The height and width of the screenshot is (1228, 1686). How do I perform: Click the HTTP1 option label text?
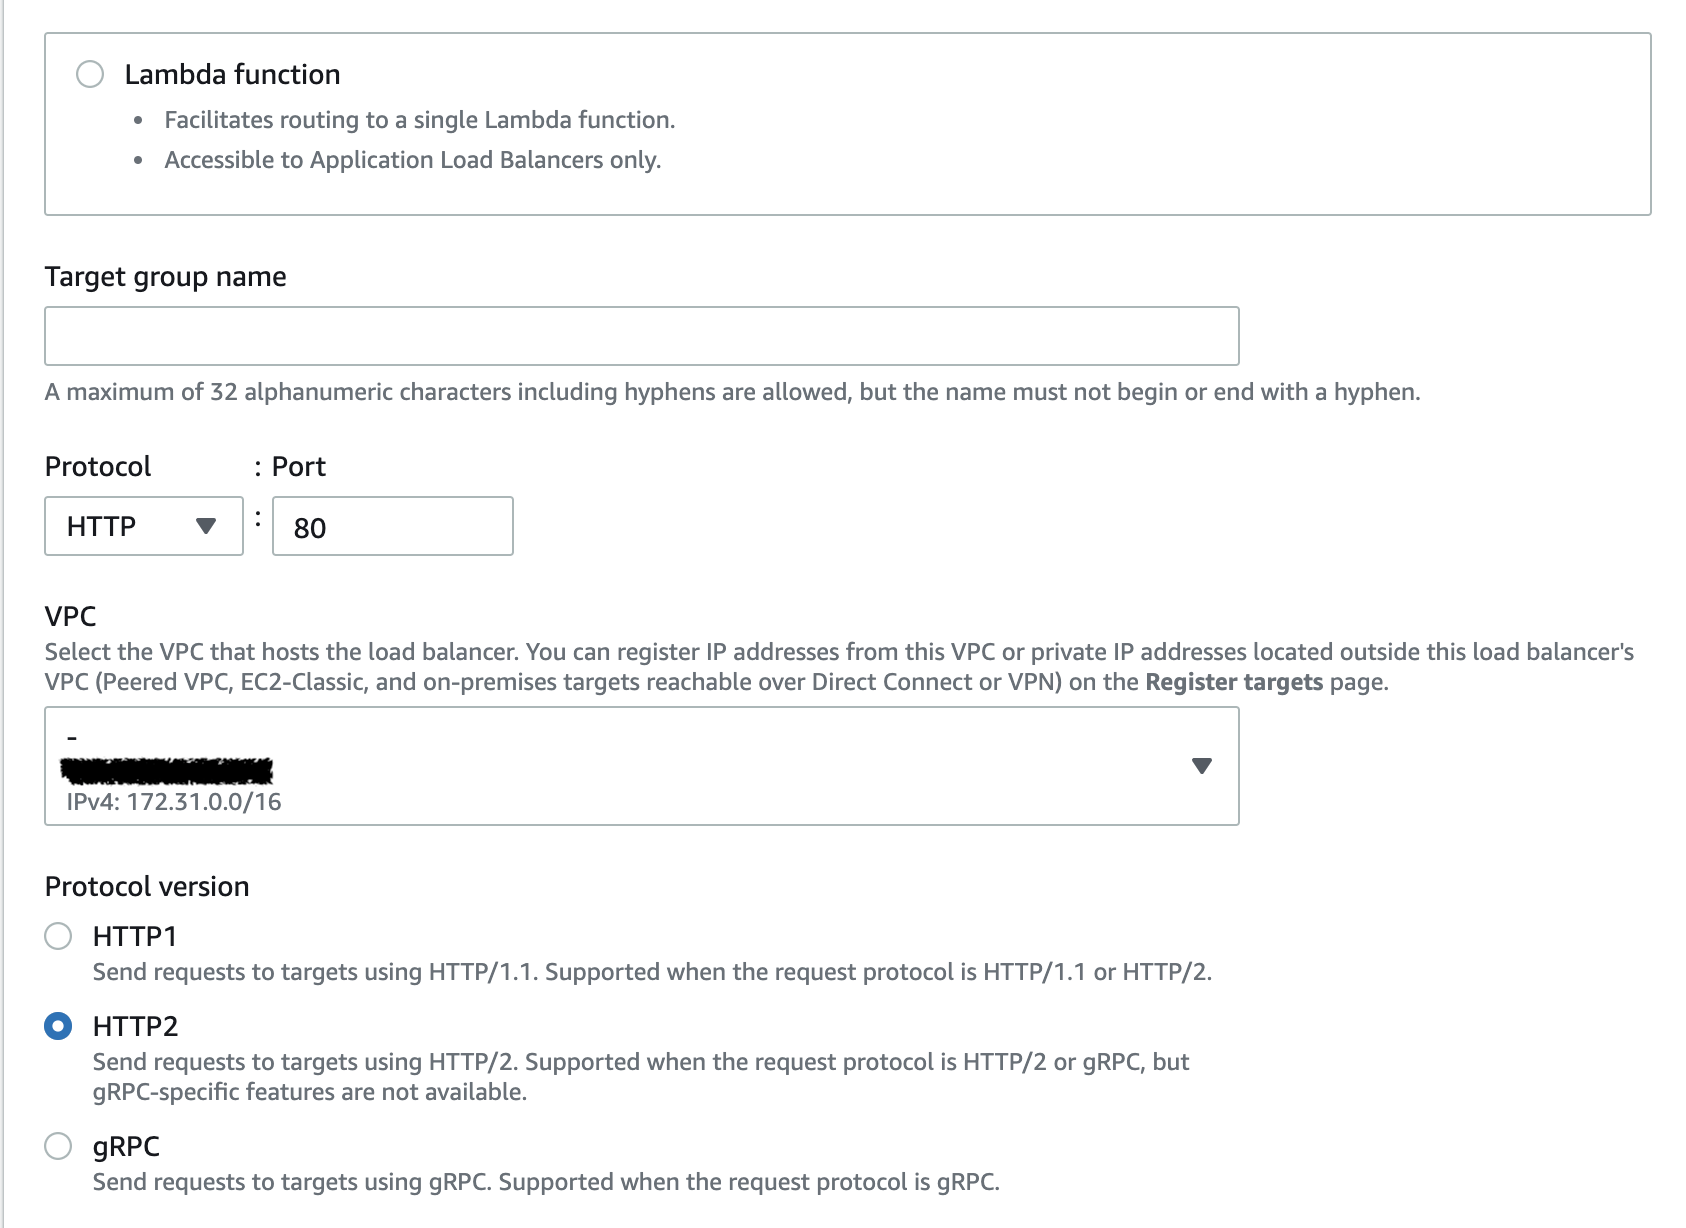coord(134,937)
